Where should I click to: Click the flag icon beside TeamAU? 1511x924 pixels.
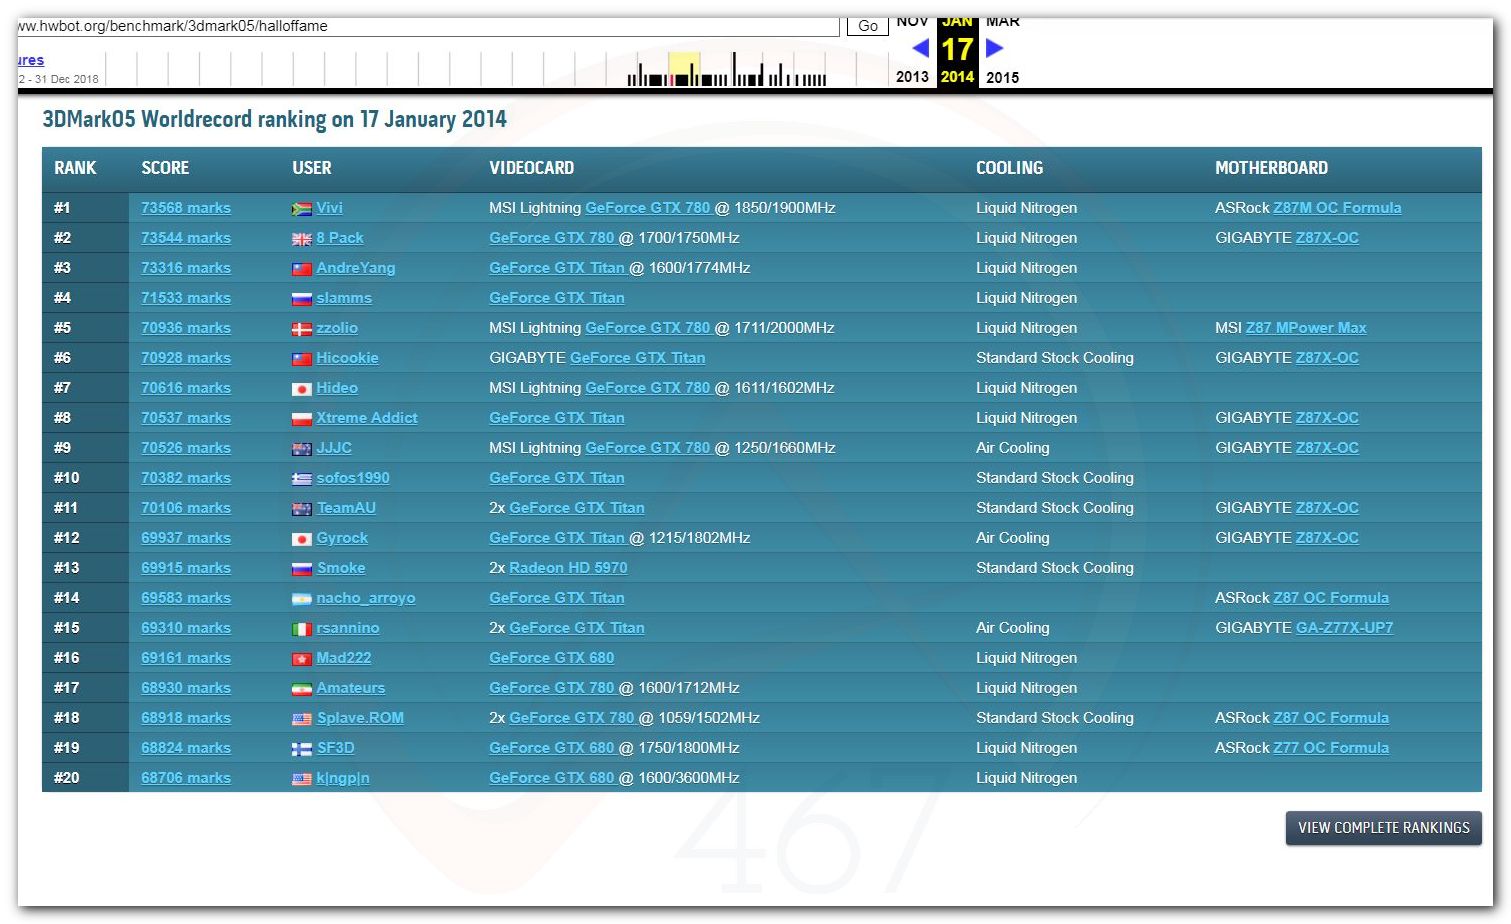click(x=301, y=509)
